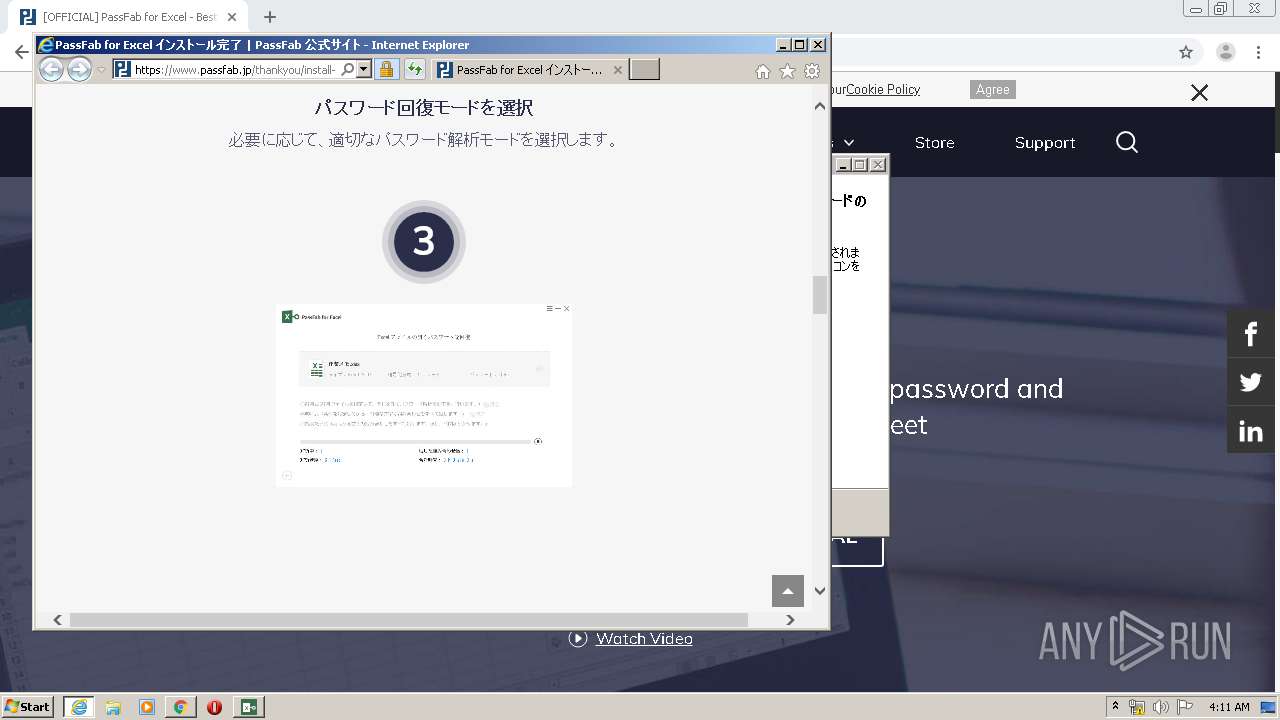Click the Chrome tab PassFab for Excel
This screenshot has width=1280, height=720.
click(130, 17)
